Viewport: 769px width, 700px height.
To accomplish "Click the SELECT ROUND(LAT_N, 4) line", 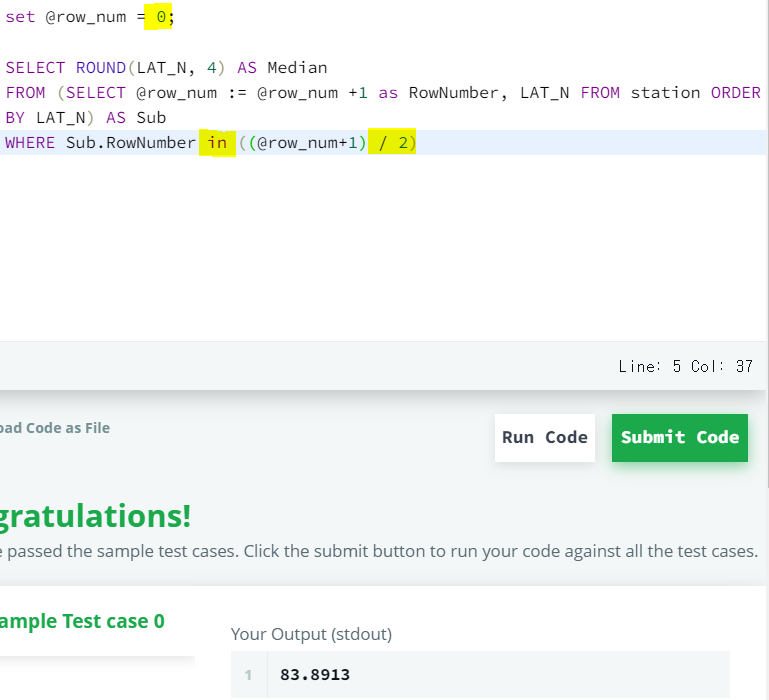I will pyautogui.click(x=166, y=68).
